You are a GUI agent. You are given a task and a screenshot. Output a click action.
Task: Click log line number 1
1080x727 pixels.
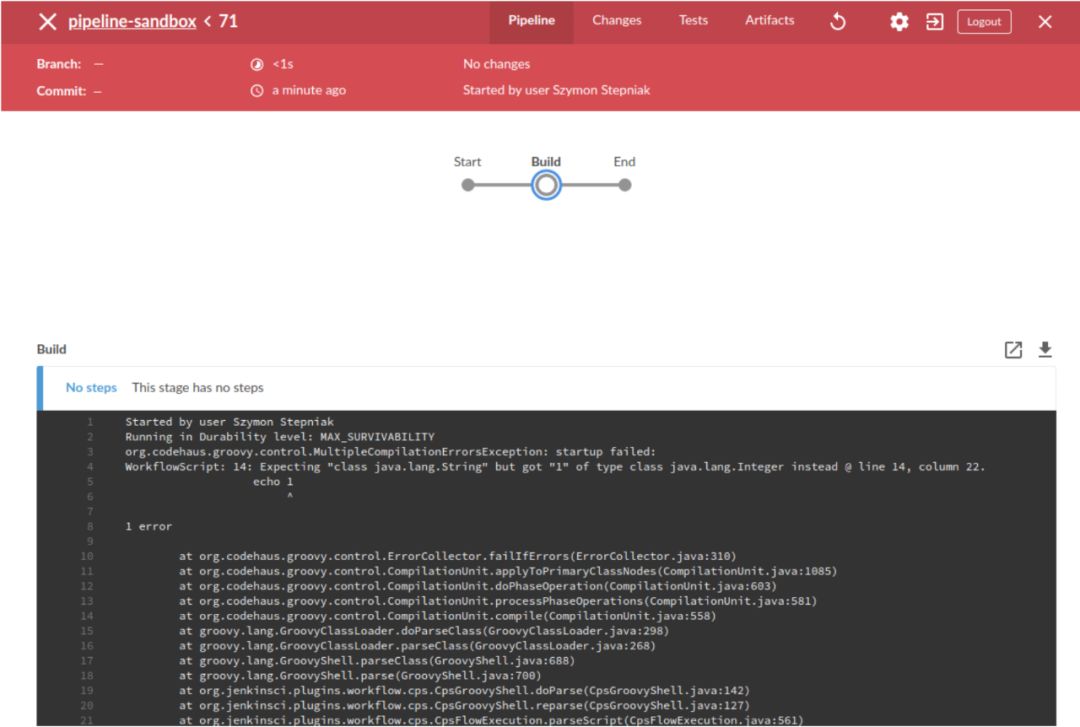[90, 422]
